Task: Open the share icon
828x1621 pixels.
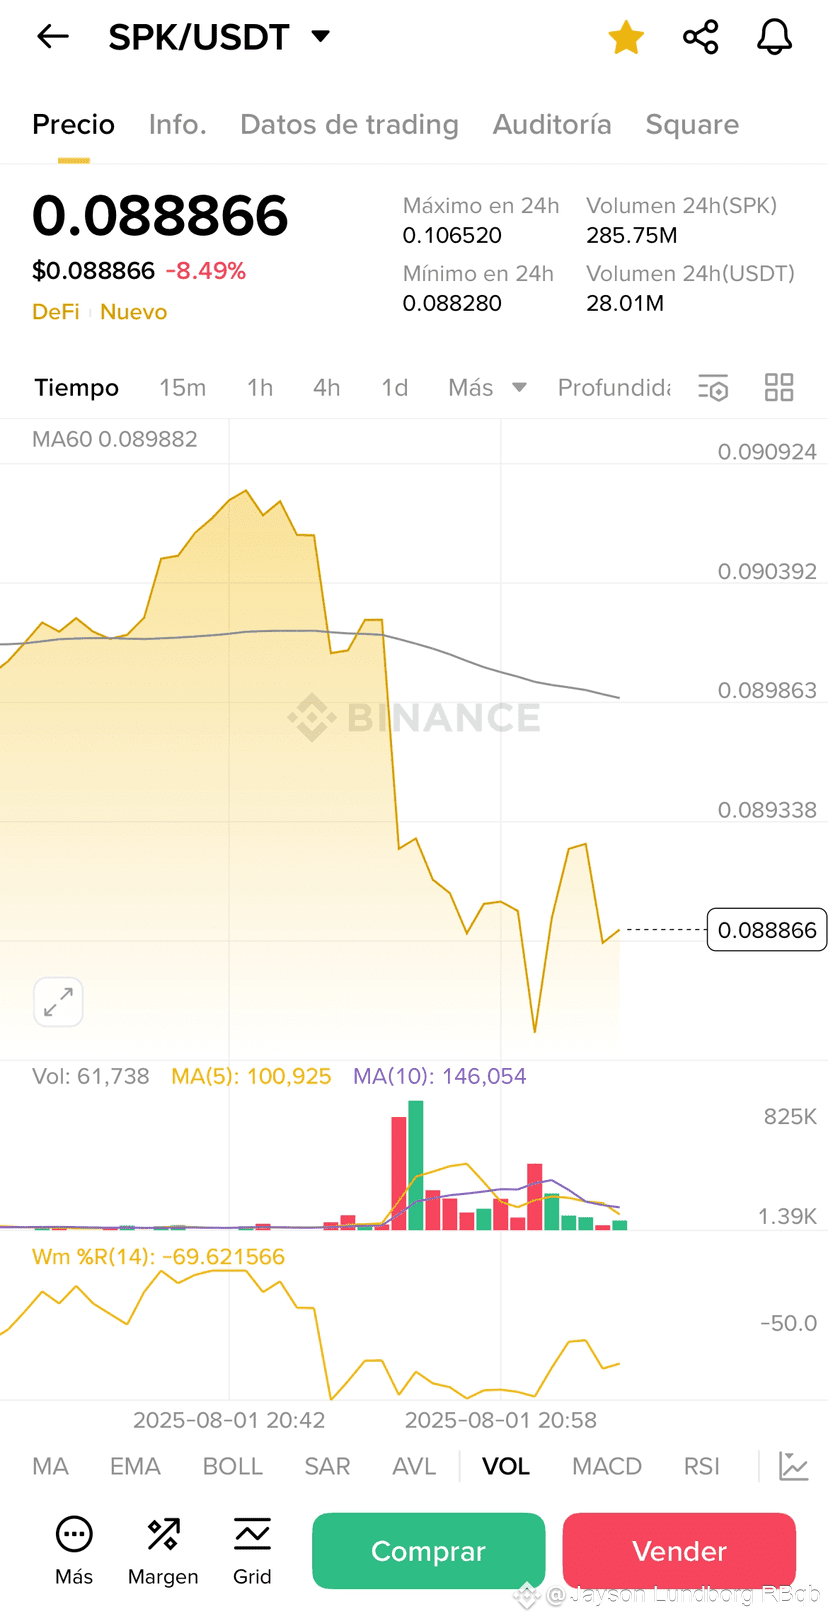Action: coord(700,37)
